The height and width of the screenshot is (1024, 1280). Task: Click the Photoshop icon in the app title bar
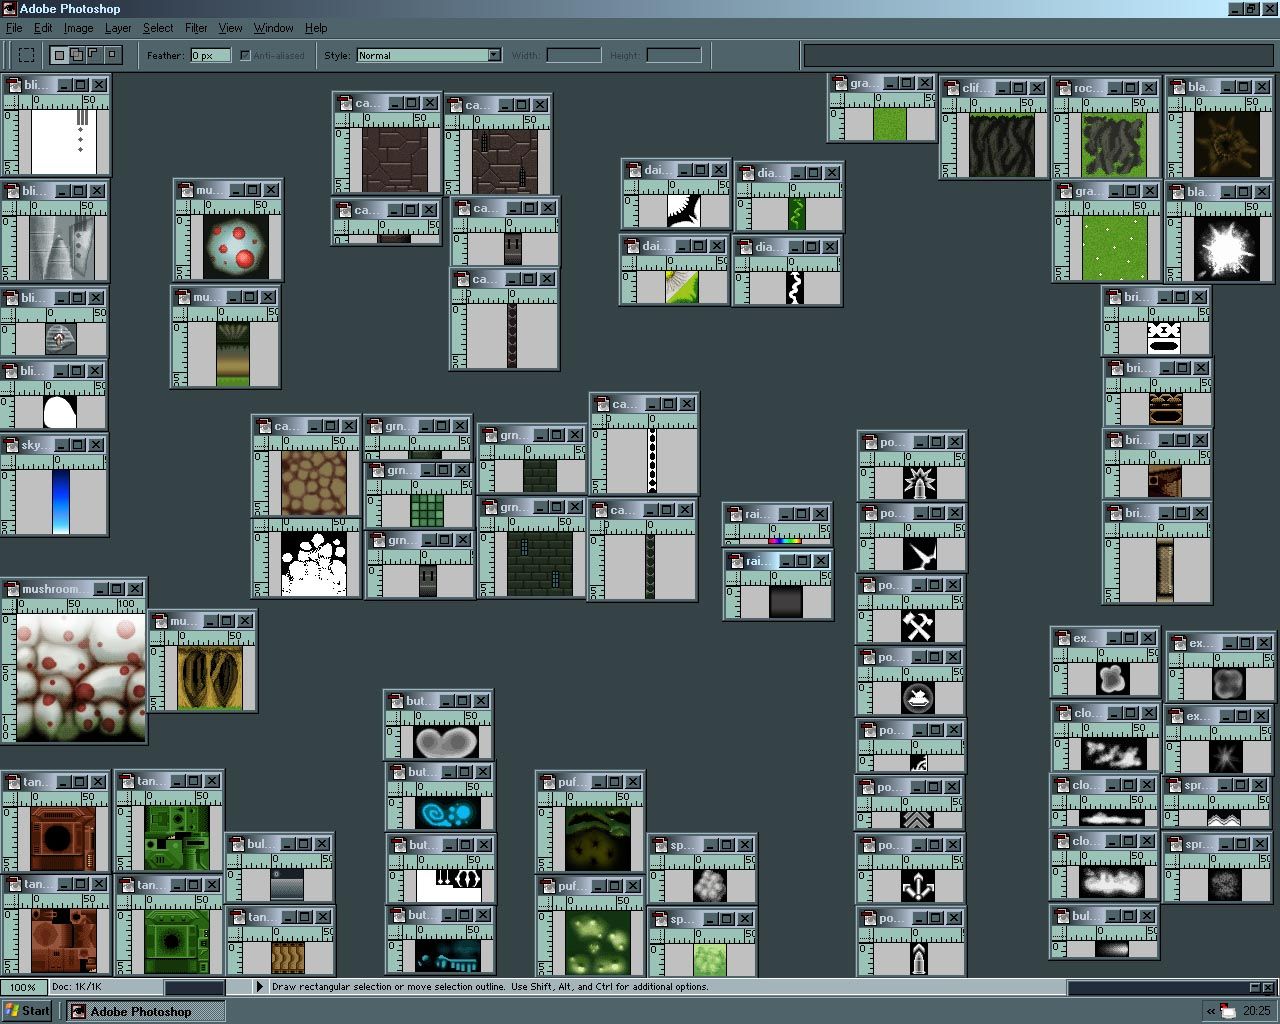coord(9,9)
